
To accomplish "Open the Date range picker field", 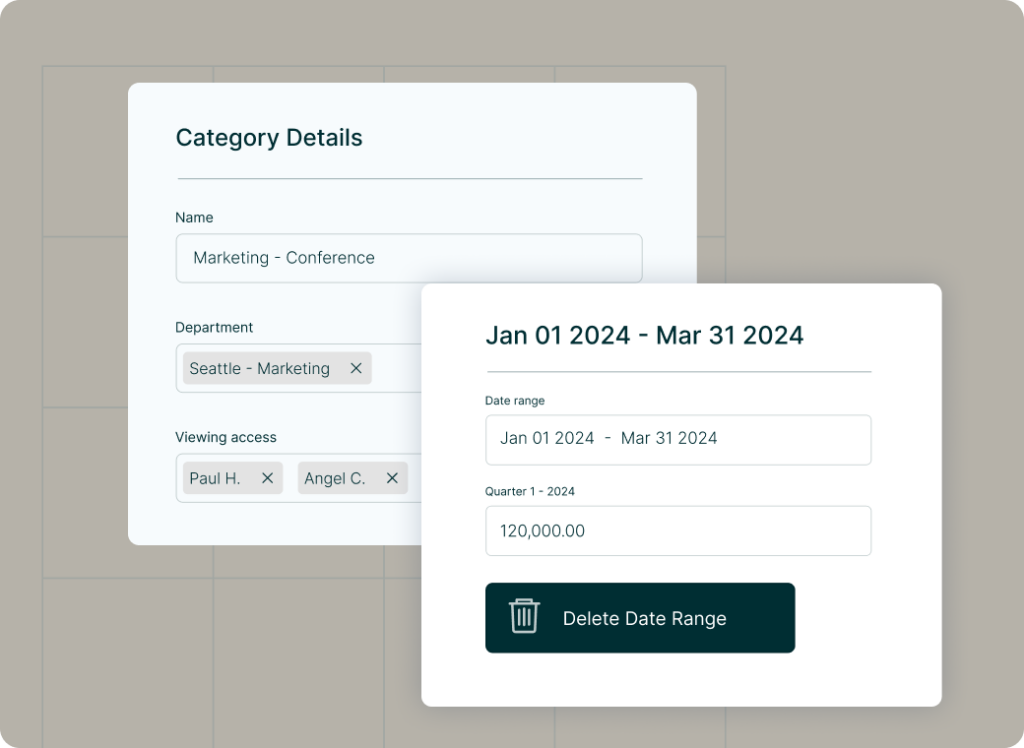I will coord(678,439).
